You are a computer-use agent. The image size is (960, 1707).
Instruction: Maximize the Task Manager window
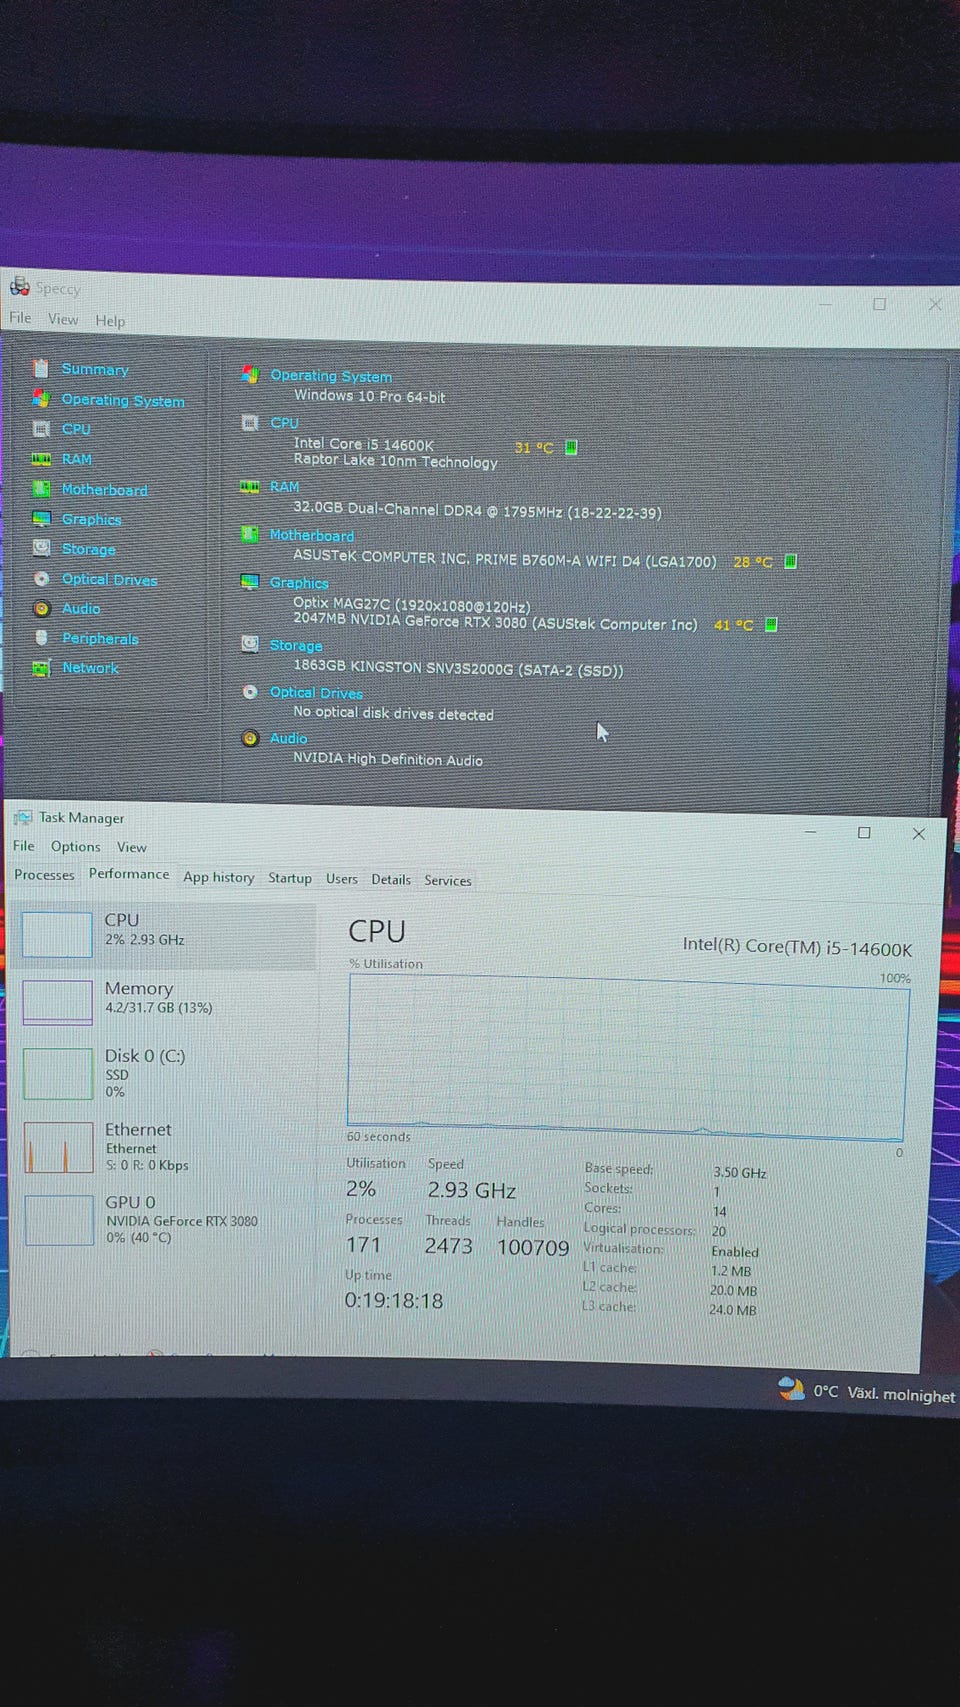coord(864,832)
